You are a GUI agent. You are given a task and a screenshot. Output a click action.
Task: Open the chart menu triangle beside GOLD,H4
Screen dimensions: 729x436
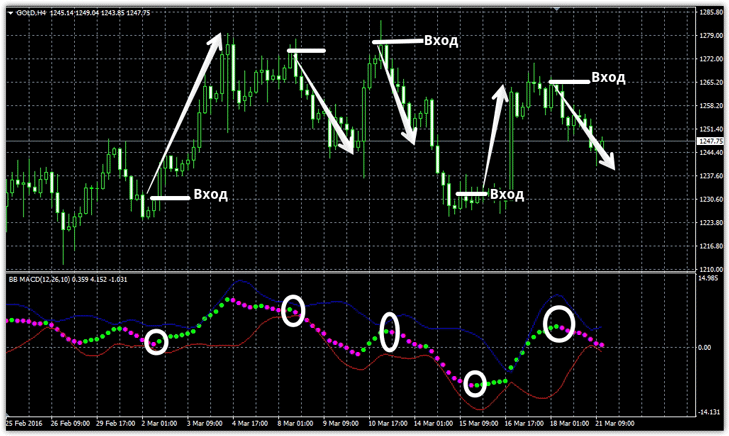click(10, 13)
